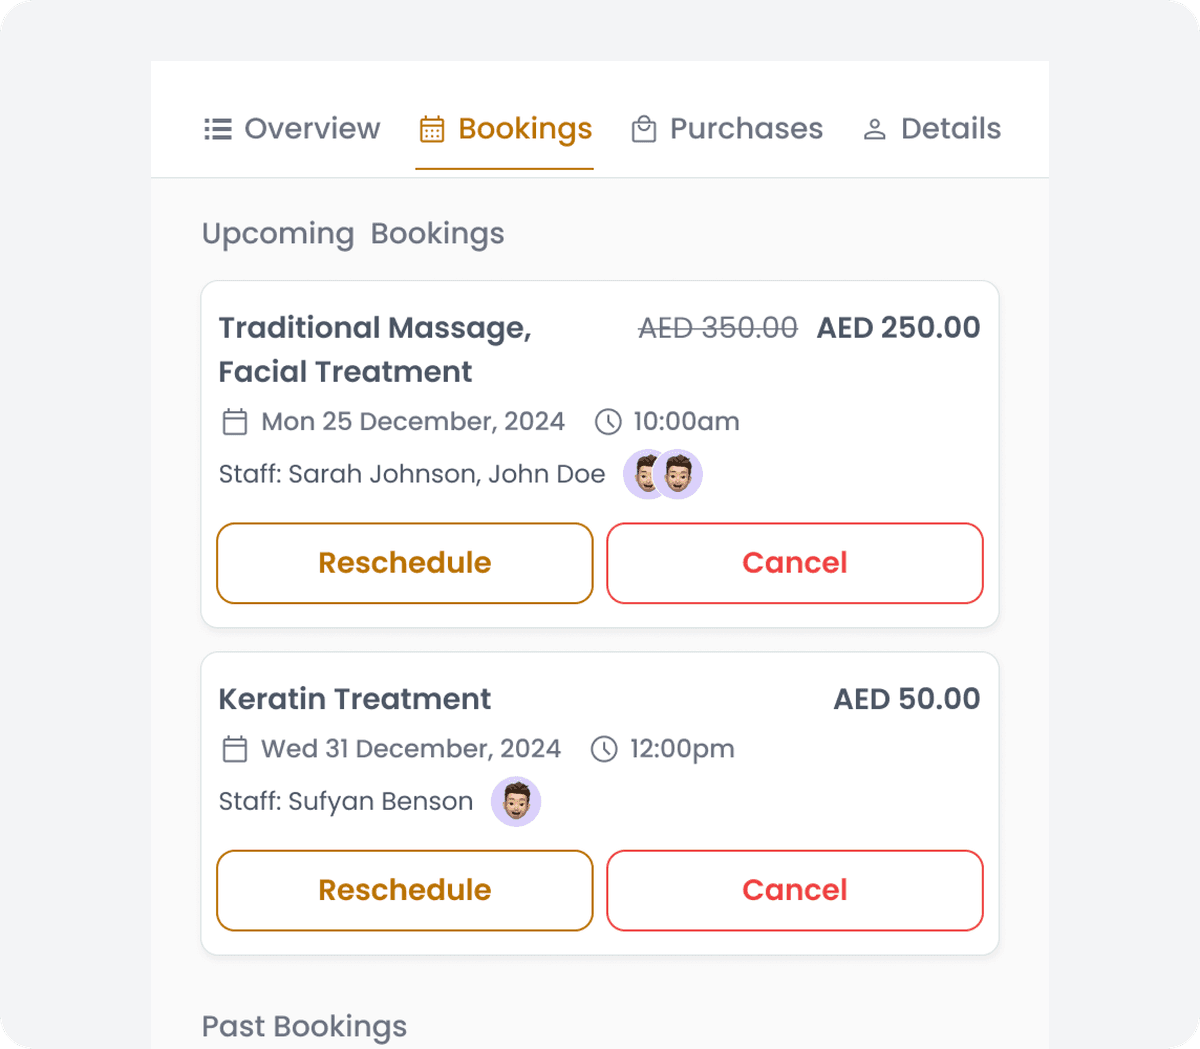Click clock icon next to 12:00pm
The image size is (1200, 1049).
[604, 749]
